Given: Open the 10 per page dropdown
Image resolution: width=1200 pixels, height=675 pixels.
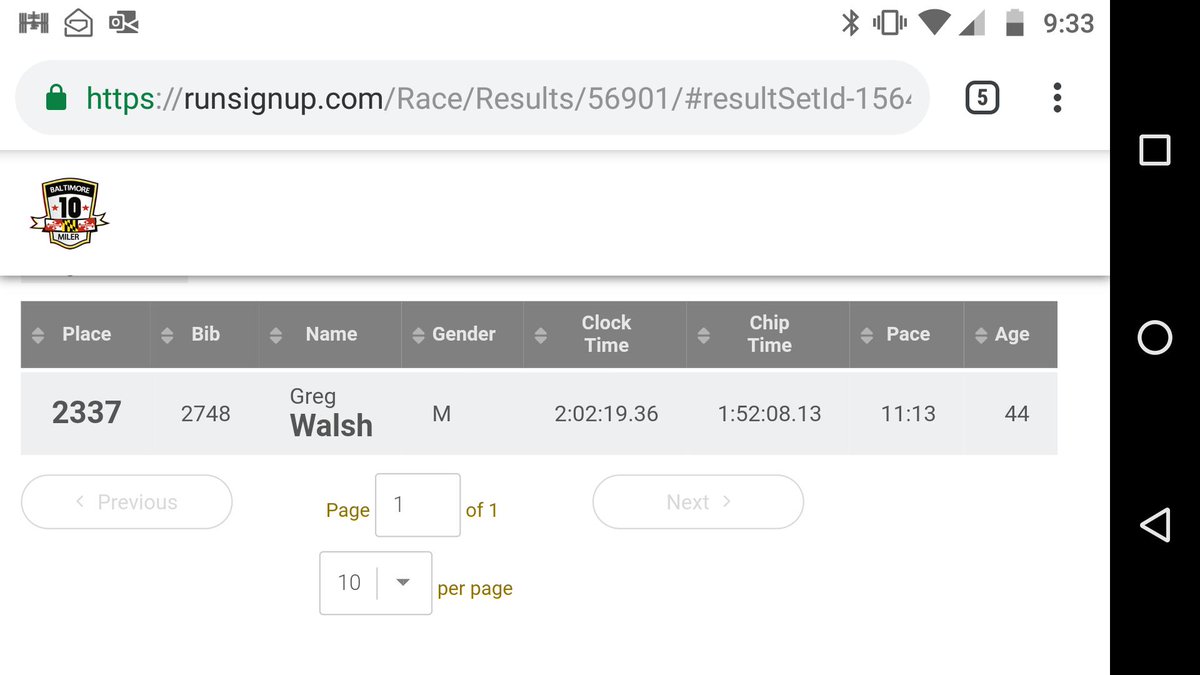Looking at the screenshot, I should pos(375,582).
